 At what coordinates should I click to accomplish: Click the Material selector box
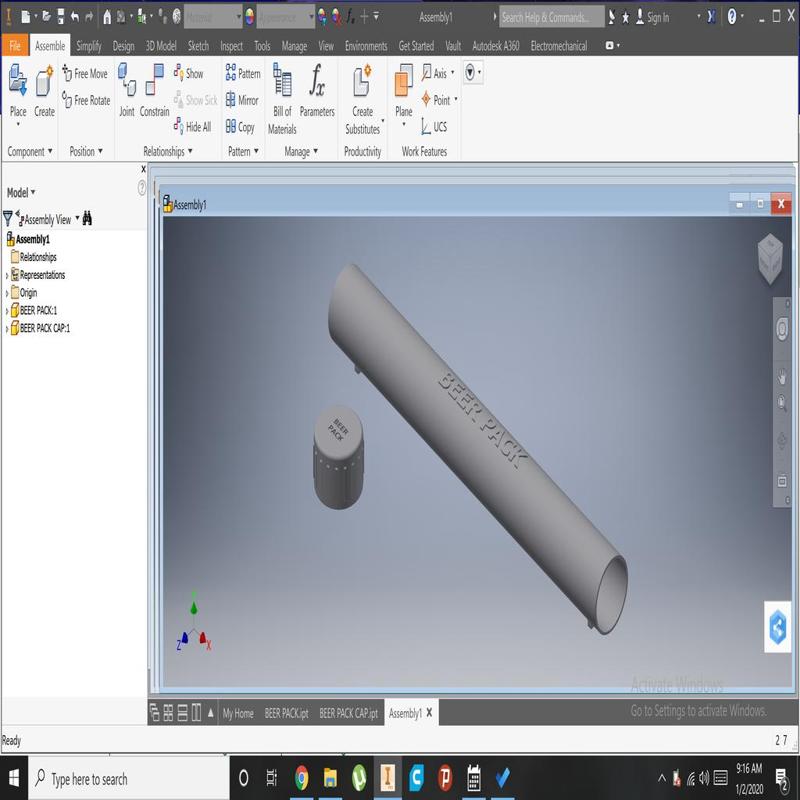point(212,18)
